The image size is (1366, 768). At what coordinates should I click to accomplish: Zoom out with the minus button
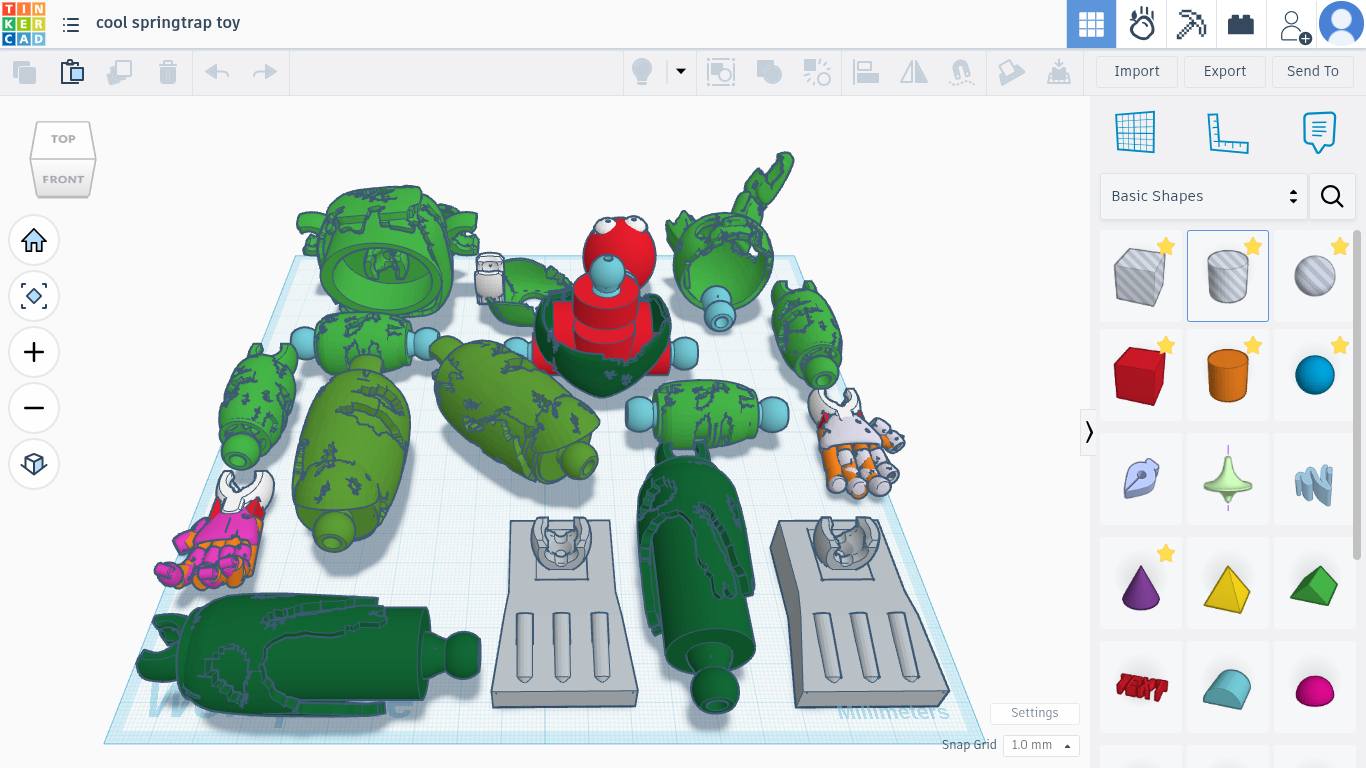click(x=34, y=408)
